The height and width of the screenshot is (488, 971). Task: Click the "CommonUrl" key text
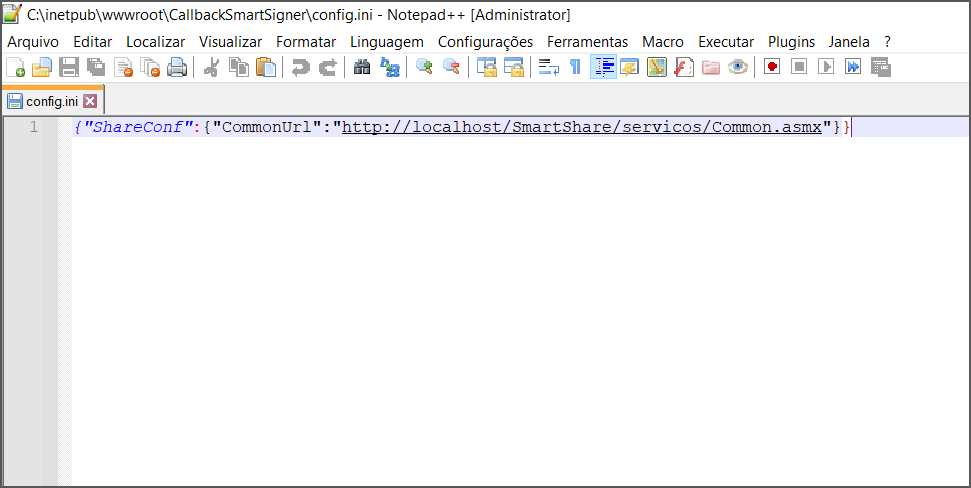(266, 127)
